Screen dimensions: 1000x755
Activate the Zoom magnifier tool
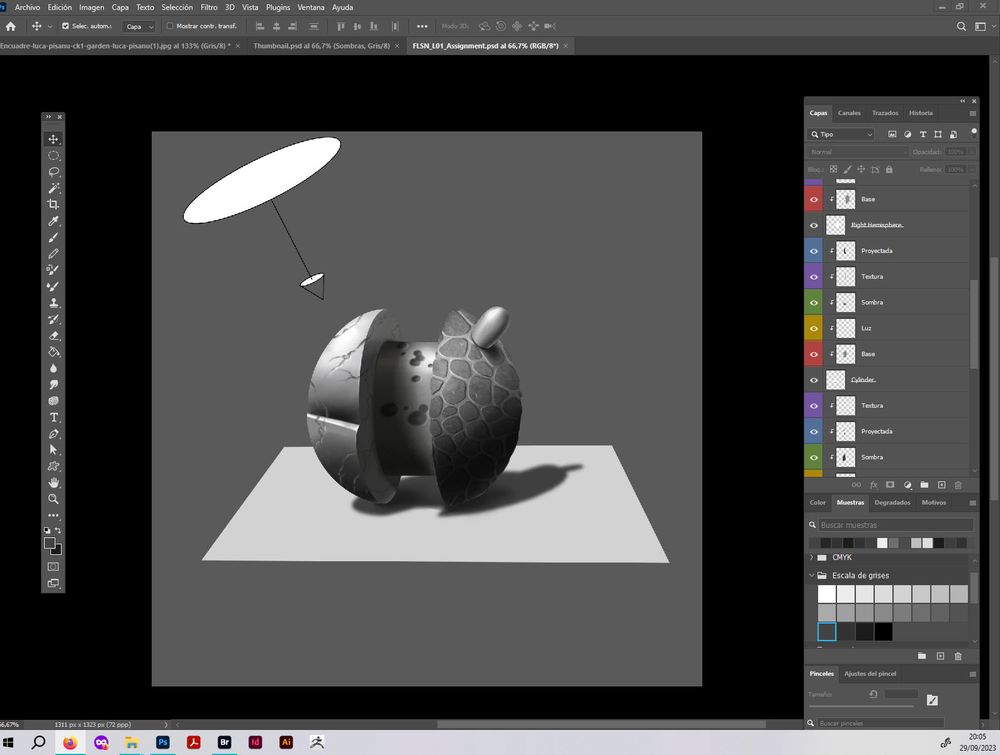pos(54,499)
